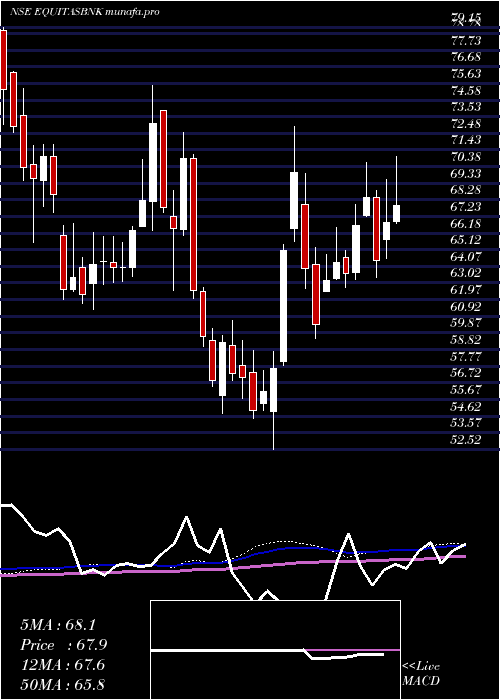Click the <<Live MACD label
Viewport: 500px width, 700px height.
421,673
